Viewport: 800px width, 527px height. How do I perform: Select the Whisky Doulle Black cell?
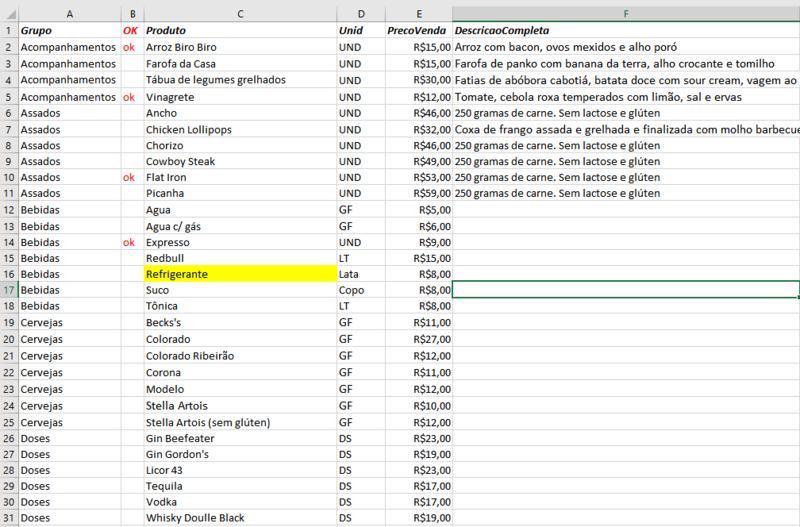tap(240, 518)
